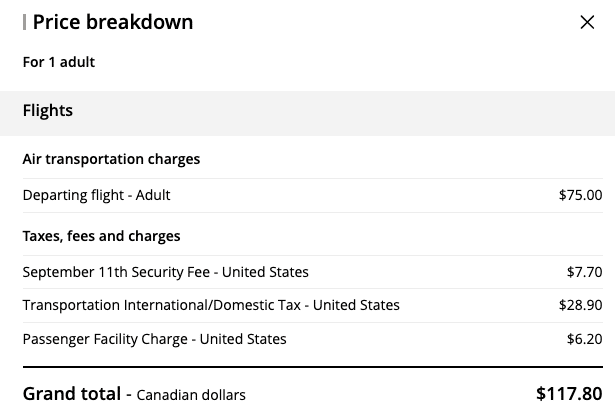Image resolution: width=615 pixels, height=415 pixels.
Task: Click the divider line above Grand total
Action: click(x=312, y=367)
